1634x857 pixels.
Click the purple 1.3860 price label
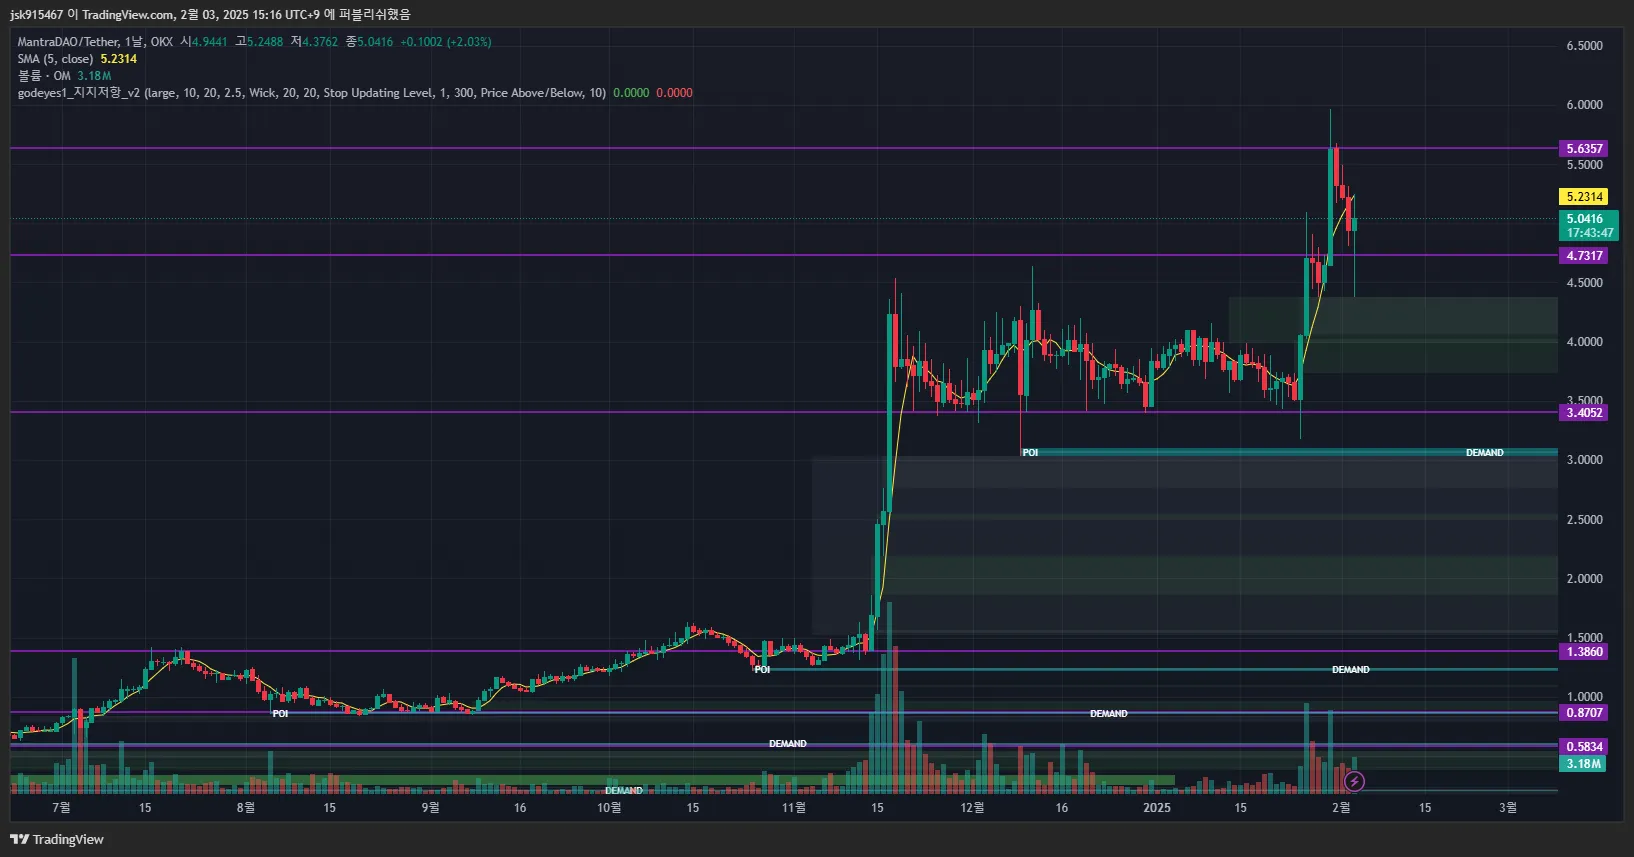[x=1584, y=652]
